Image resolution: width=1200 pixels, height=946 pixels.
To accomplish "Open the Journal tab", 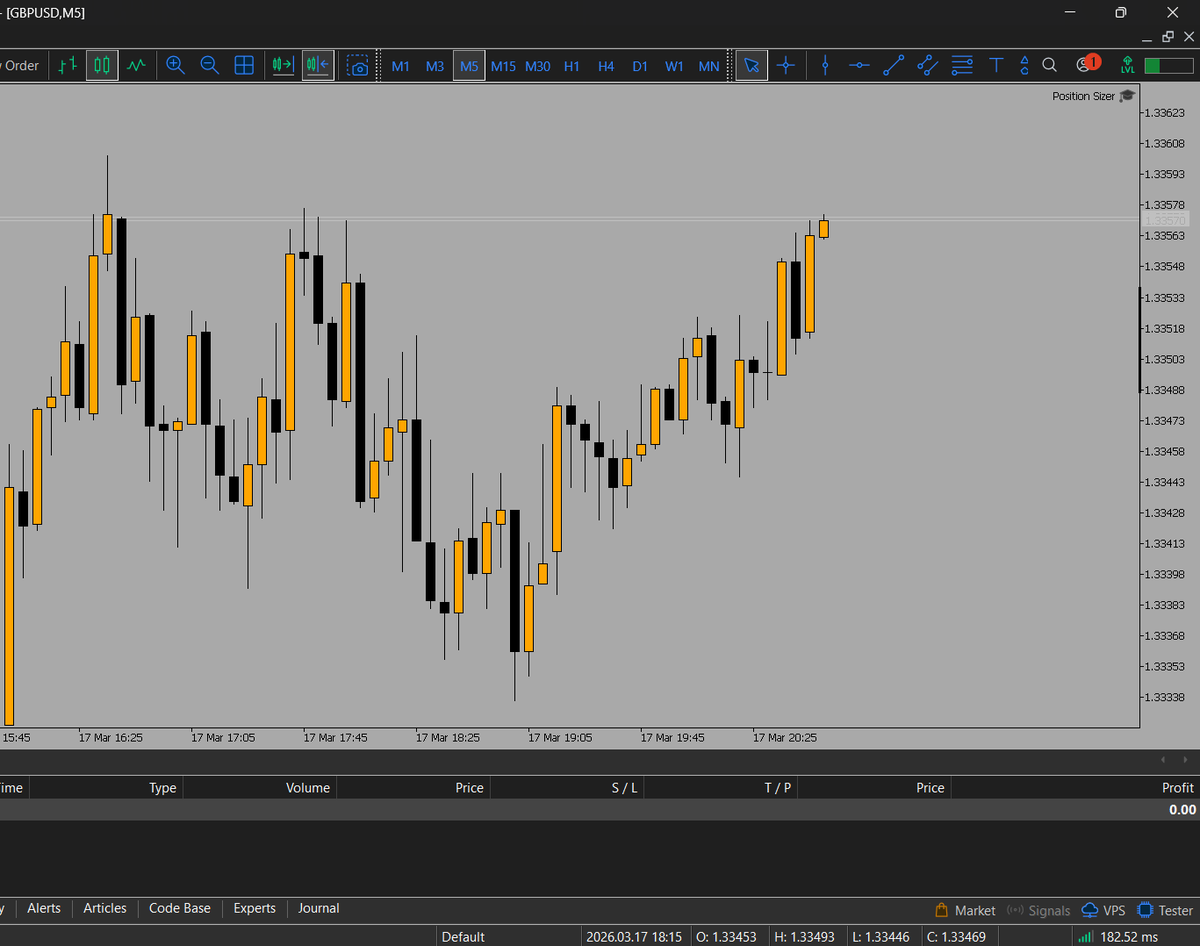I will (x=319, y=908).
